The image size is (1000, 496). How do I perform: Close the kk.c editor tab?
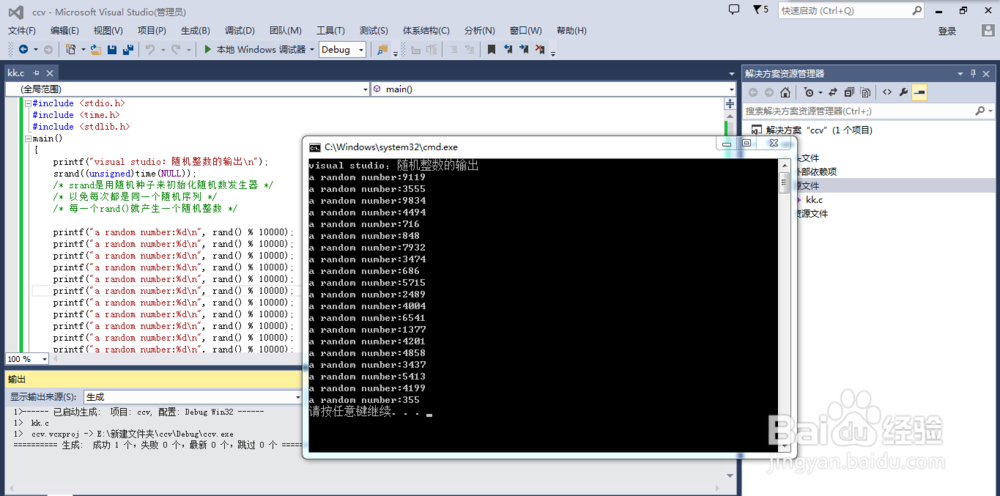coord(50,73)
